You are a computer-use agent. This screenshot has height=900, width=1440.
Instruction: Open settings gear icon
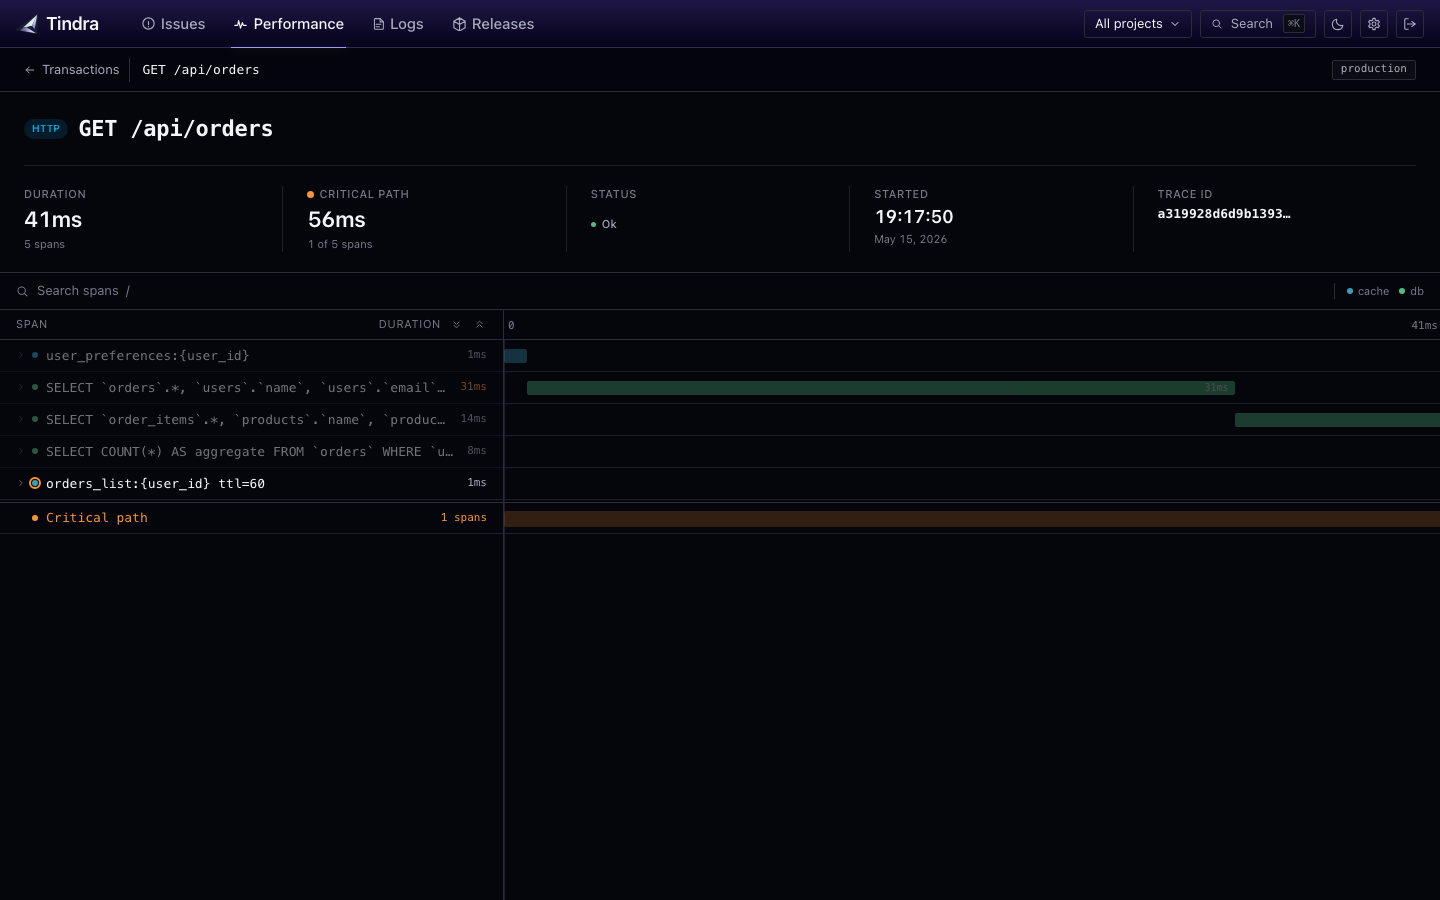click(x=1374, y=24)
